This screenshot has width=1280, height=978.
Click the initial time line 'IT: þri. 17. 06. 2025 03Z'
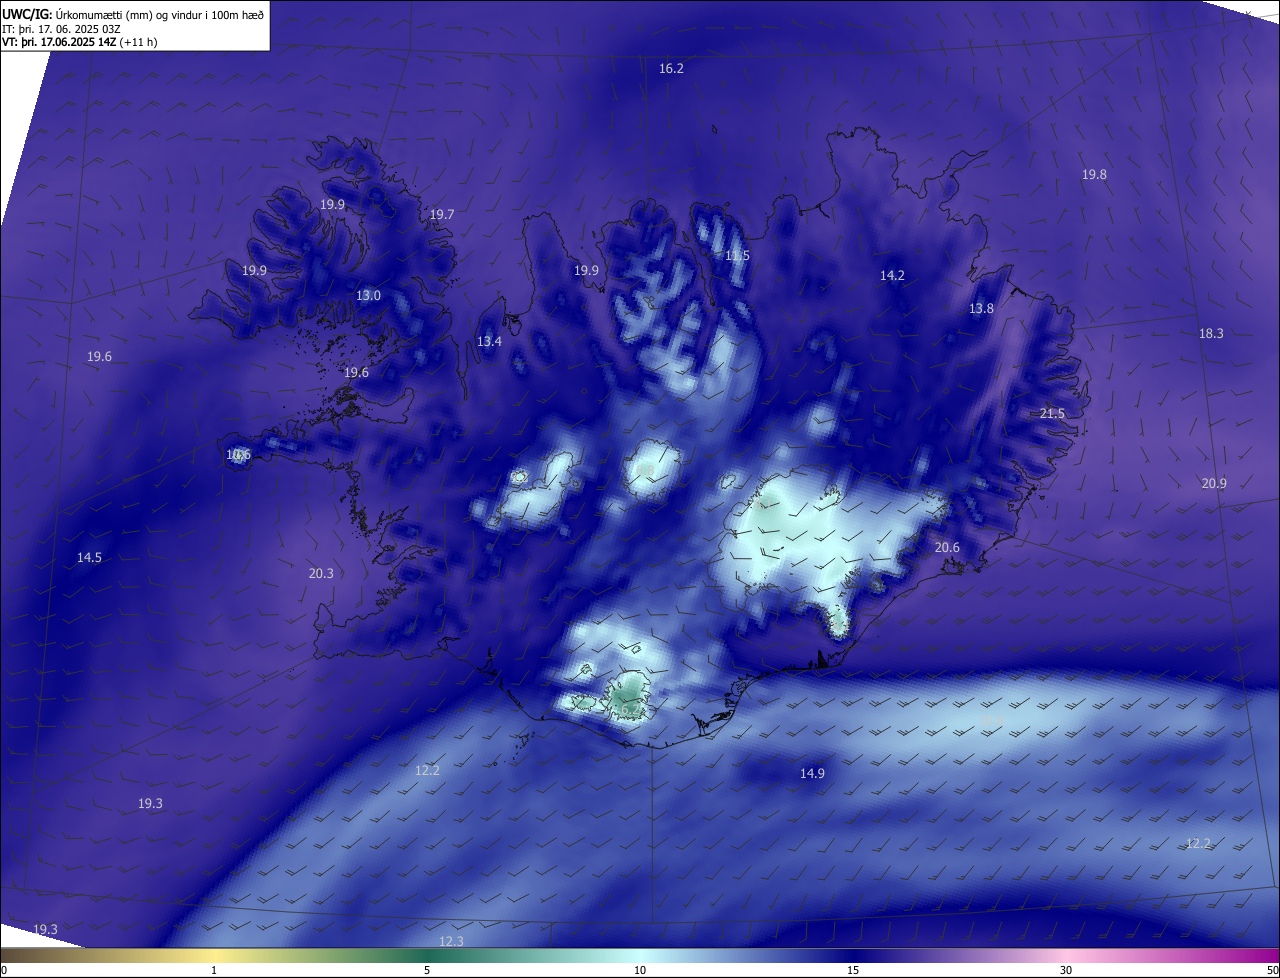(x=61, y=28)
